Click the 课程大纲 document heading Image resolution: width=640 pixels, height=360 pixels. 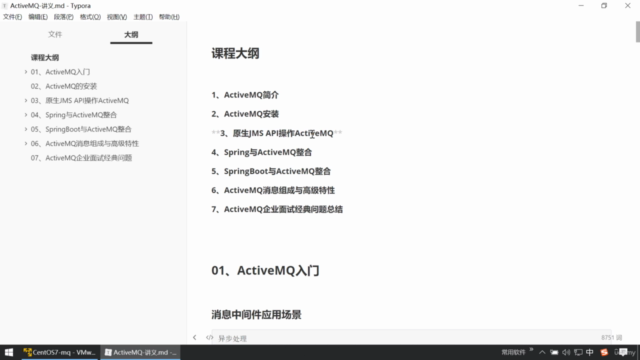point(235,53)
